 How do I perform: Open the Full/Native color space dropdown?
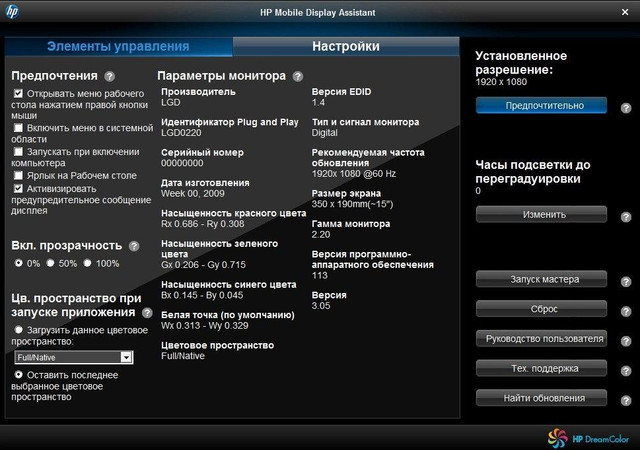coord(74,357)
